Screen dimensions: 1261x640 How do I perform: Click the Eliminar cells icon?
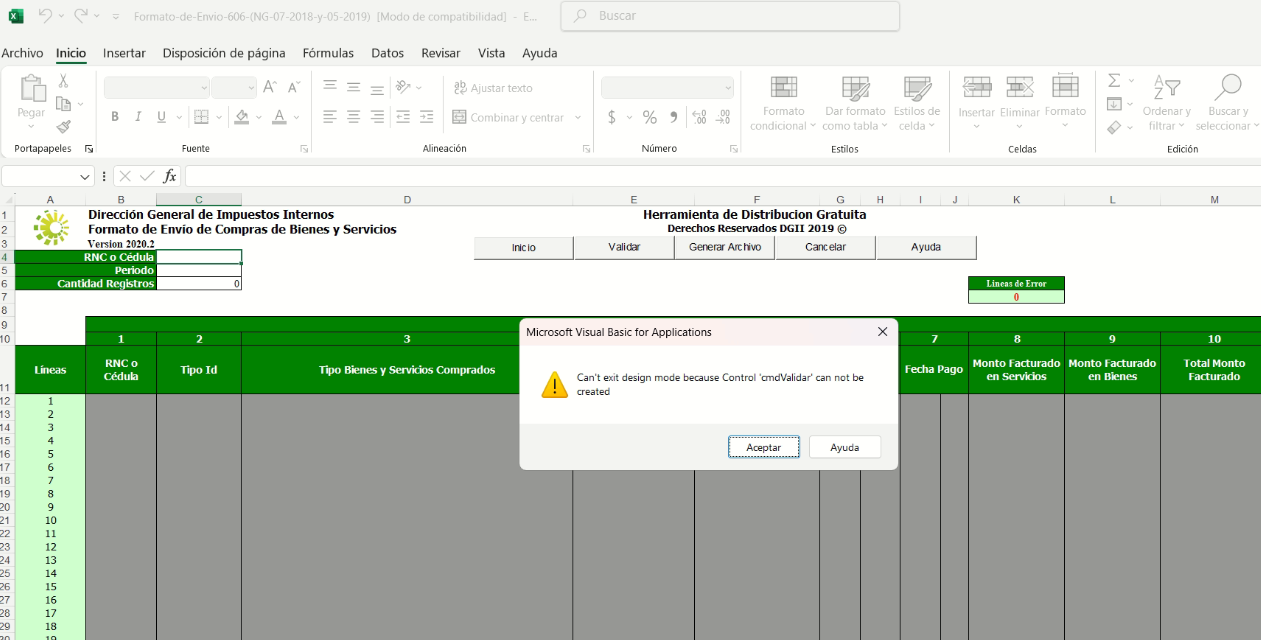(1020, 87)
